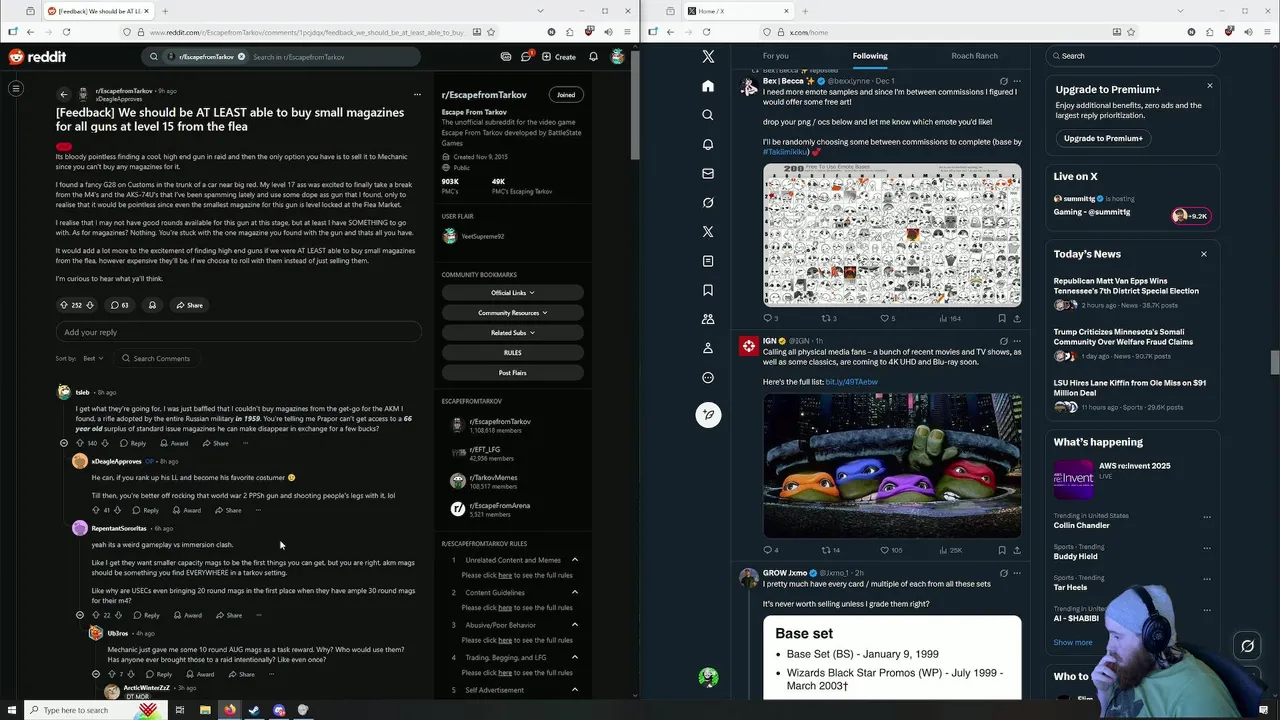Click the Reddit advertise icon in header
Image resolution: width=1280 pixels, height=720 pixels.
[506, 57]
